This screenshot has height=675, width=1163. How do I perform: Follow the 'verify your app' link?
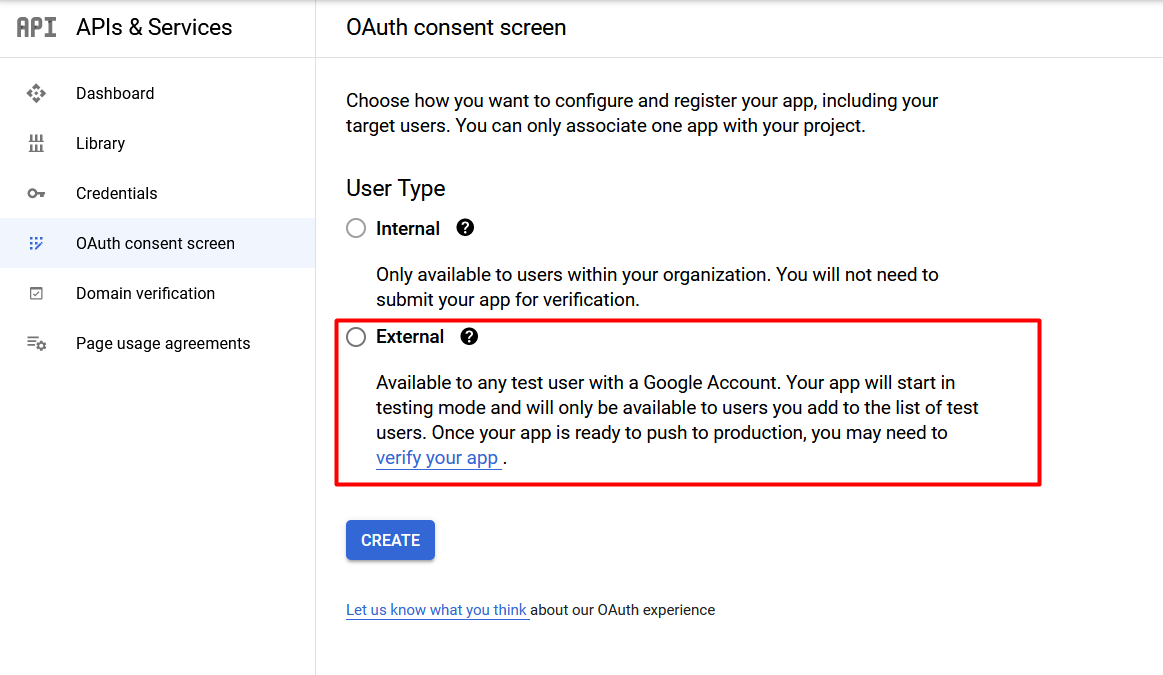(437, 458)
